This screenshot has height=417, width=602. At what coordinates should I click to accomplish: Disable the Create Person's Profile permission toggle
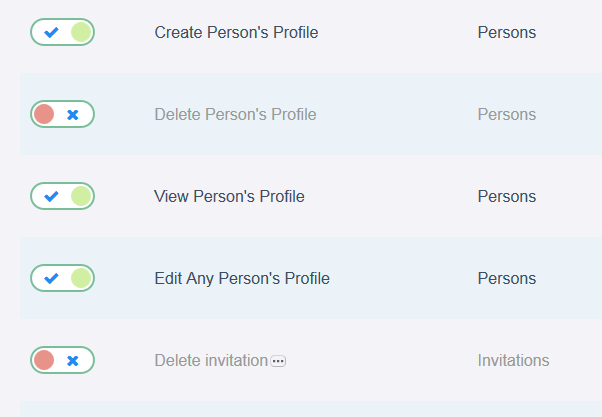click(x=62, y=32)
